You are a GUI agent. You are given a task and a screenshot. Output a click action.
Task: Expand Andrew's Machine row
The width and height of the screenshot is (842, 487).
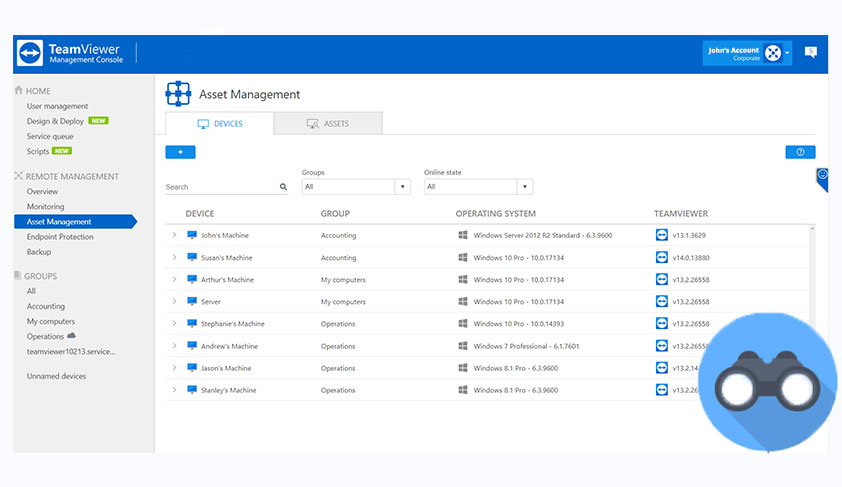pos(174,346)
